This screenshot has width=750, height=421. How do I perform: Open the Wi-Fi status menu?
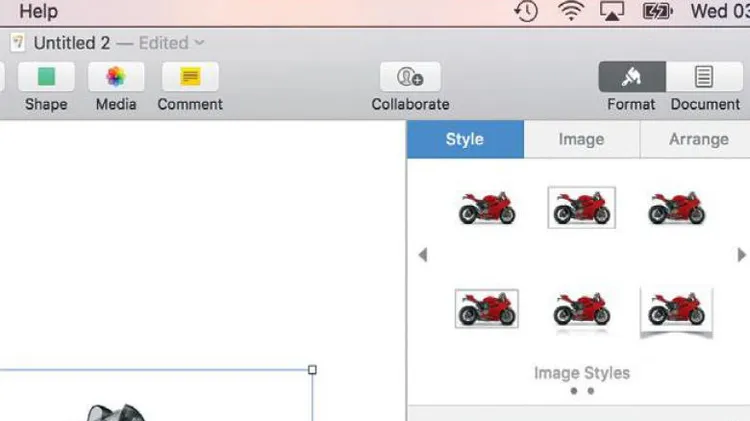[x=571, y=11]
